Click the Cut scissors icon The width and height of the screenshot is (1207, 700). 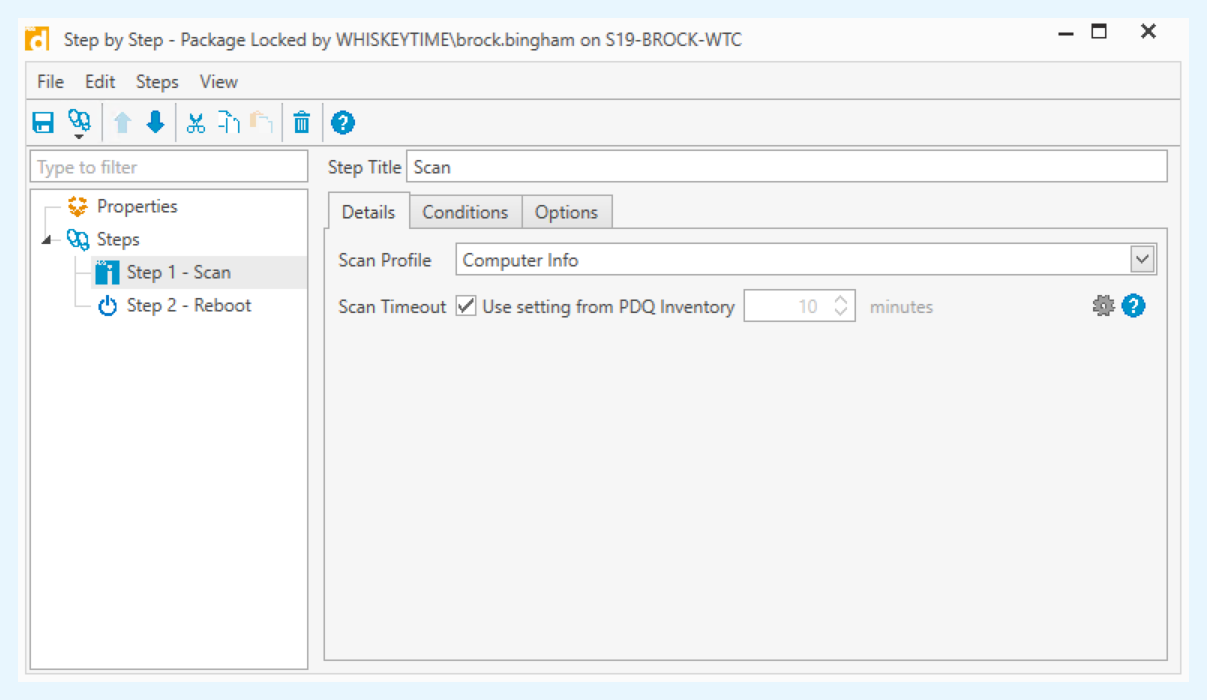(196, 123)
